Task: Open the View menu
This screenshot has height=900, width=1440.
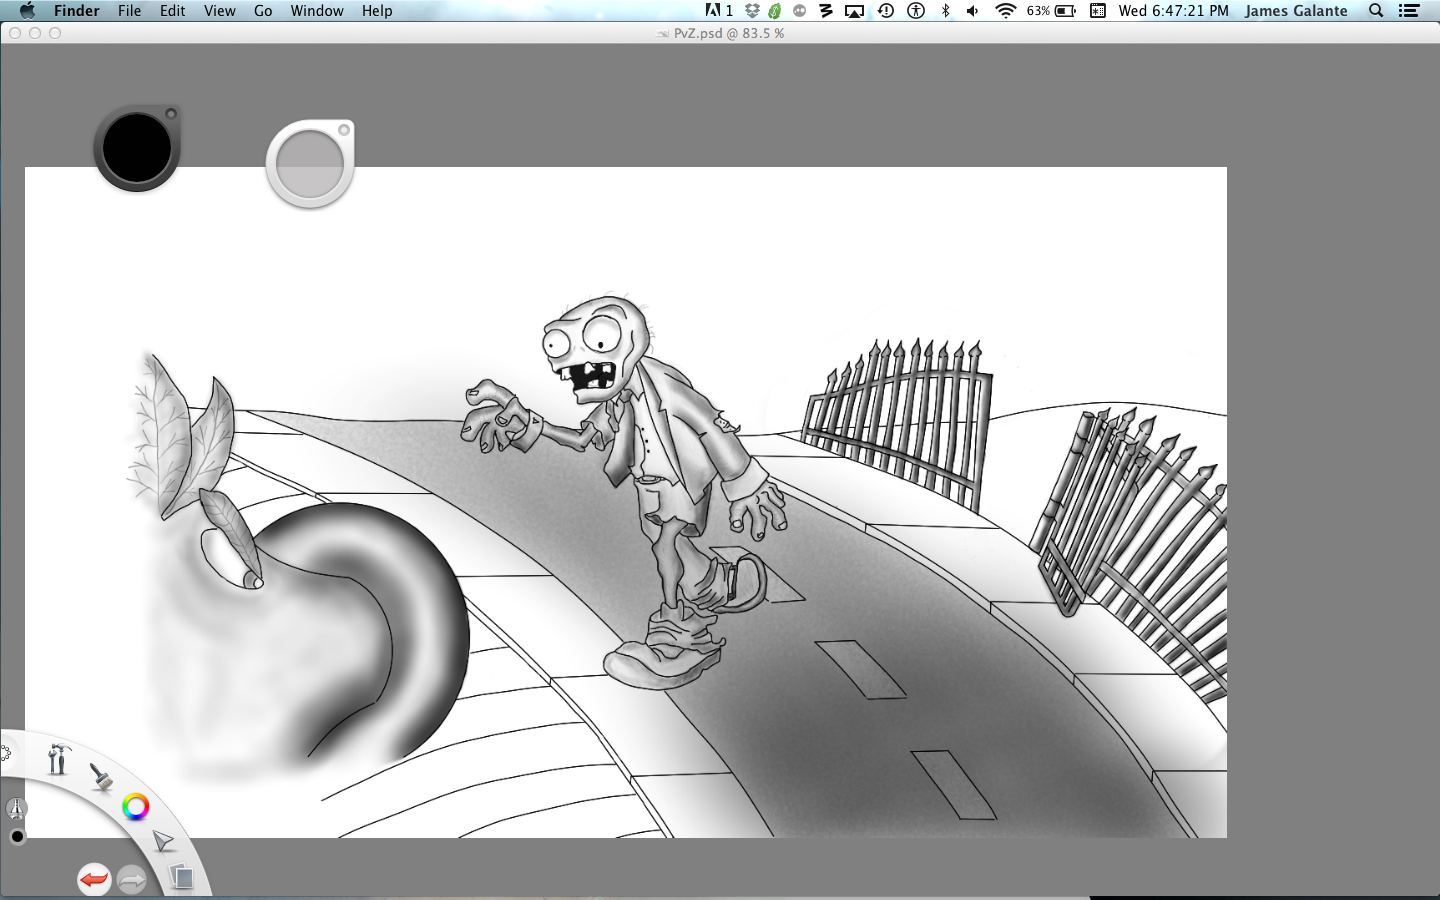Action: point(220,11)
